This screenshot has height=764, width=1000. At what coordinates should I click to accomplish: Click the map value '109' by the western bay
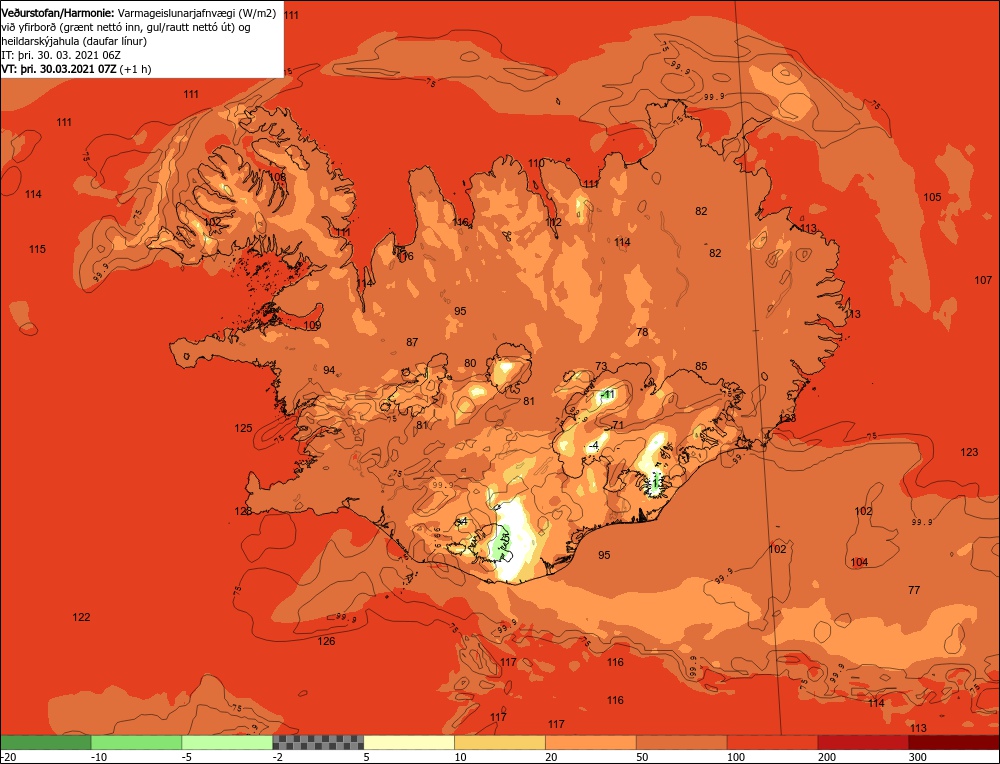point(312,325)
